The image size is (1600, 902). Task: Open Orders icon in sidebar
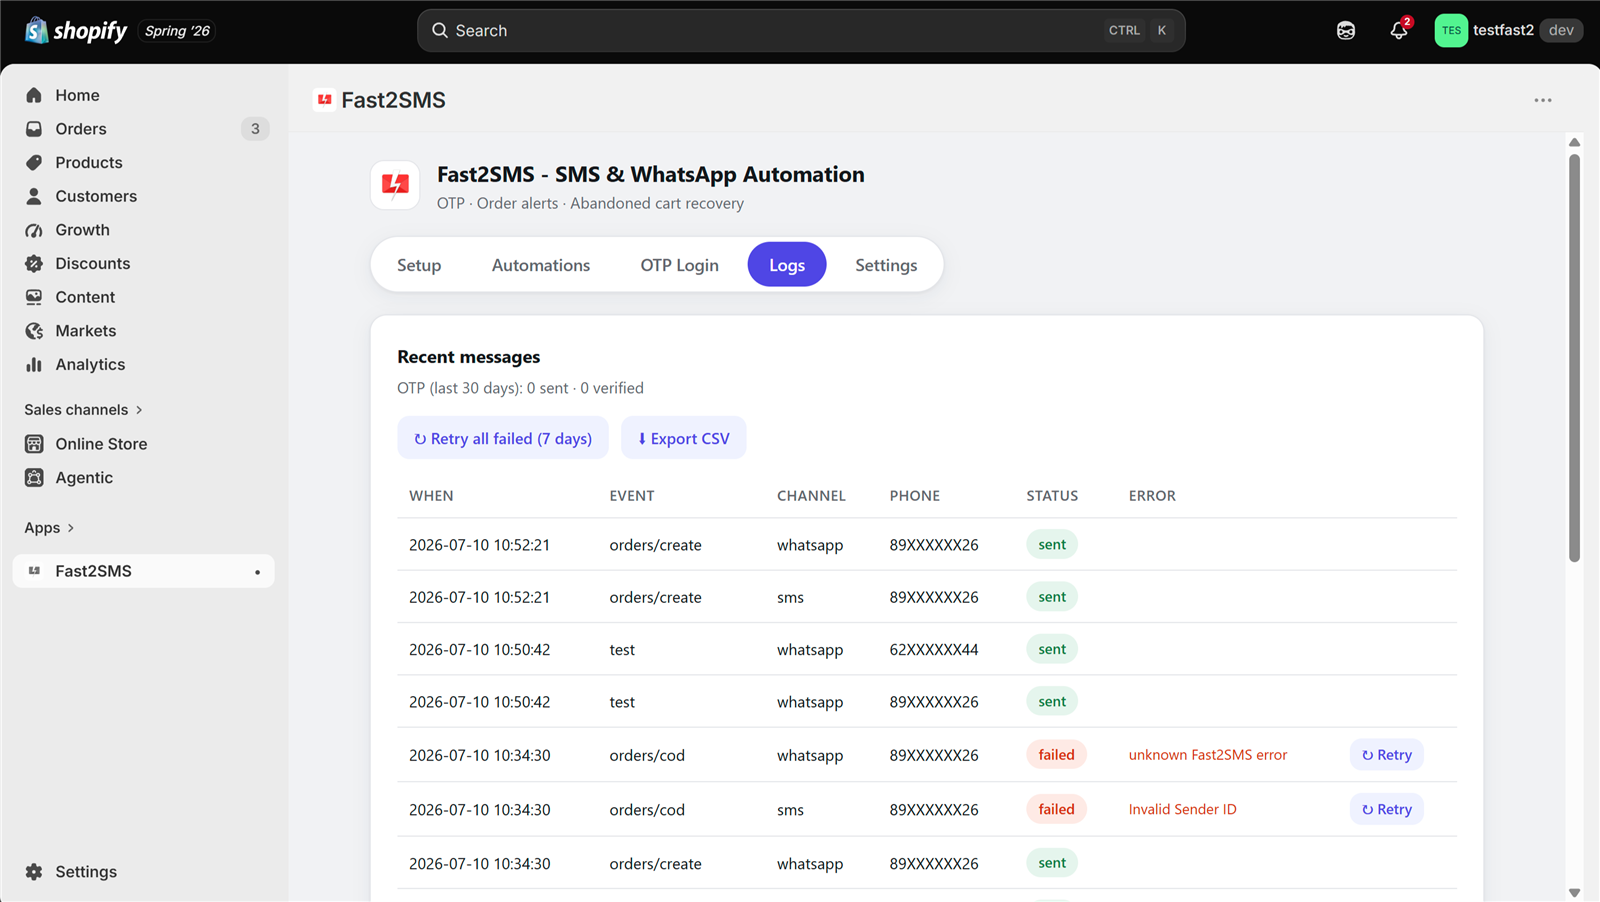34,129
